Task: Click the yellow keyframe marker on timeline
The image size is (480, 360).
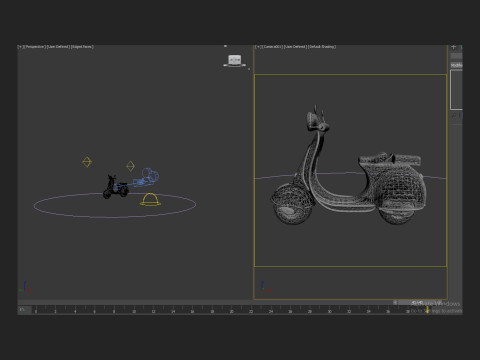Action: [x=427, y=310]
